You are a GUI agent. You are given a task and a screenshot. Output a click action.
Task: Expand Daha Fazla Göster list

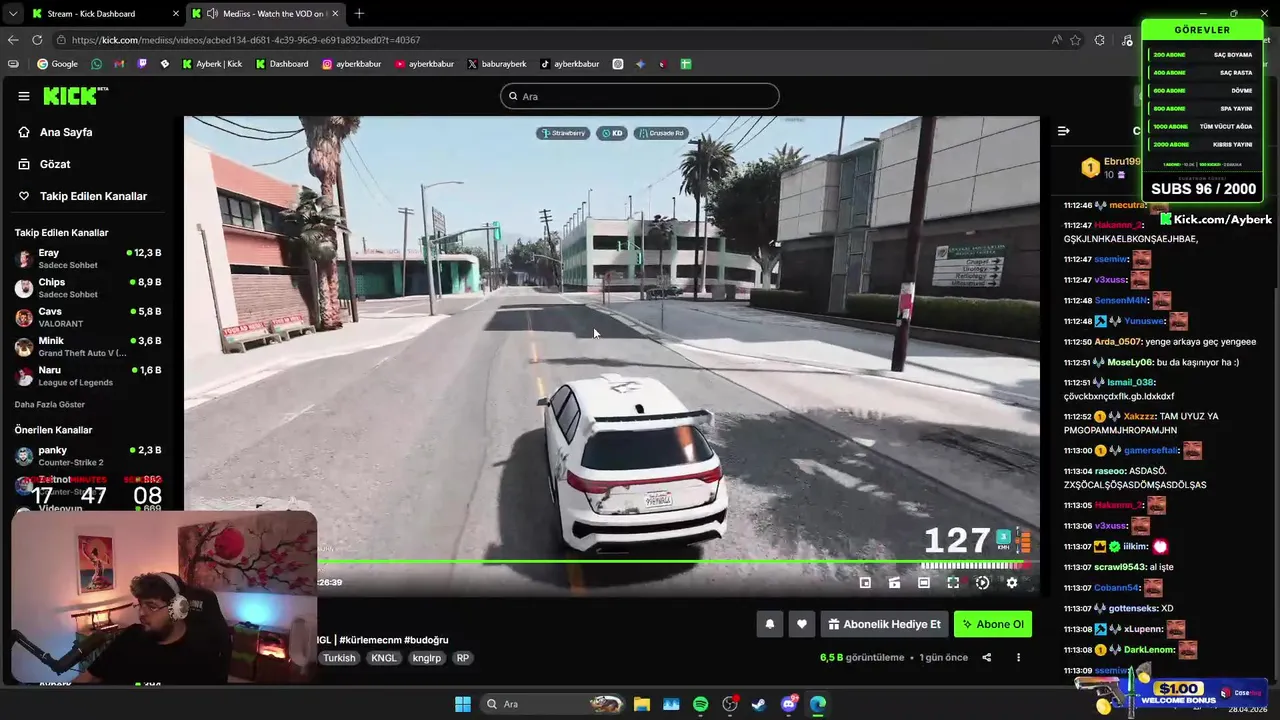pos(50,405)
